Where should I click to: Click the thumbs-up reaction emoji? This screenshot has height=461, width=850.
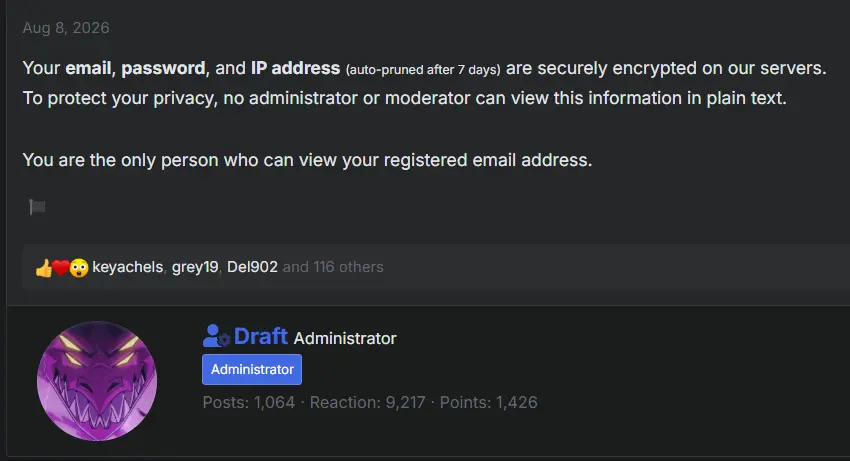43,267
